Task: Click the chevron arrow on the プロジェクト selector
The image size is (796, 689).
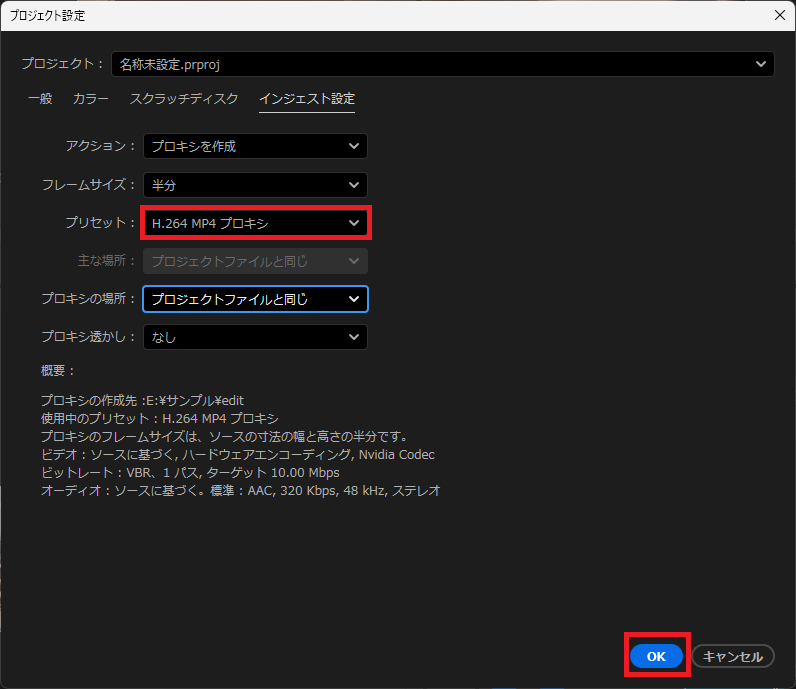Action: point(762,64)
